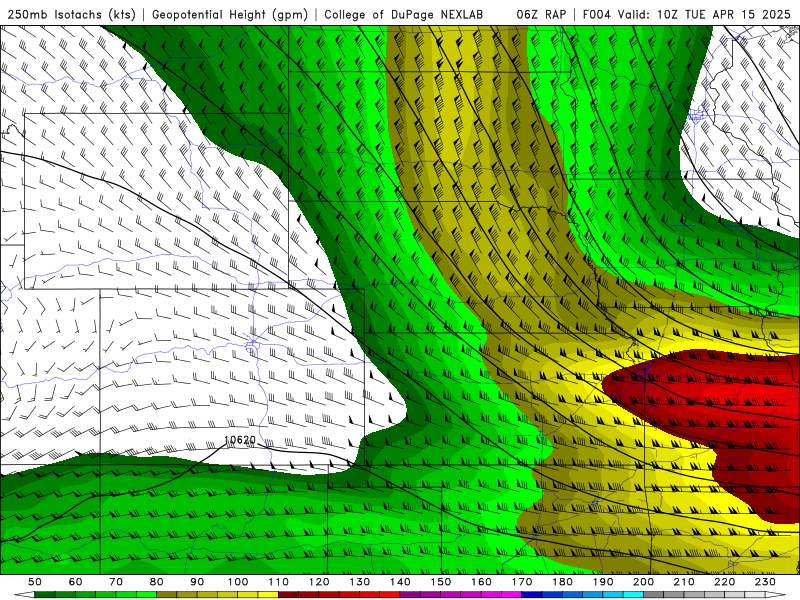Click the '60' value on color scale

click(76, 582)
